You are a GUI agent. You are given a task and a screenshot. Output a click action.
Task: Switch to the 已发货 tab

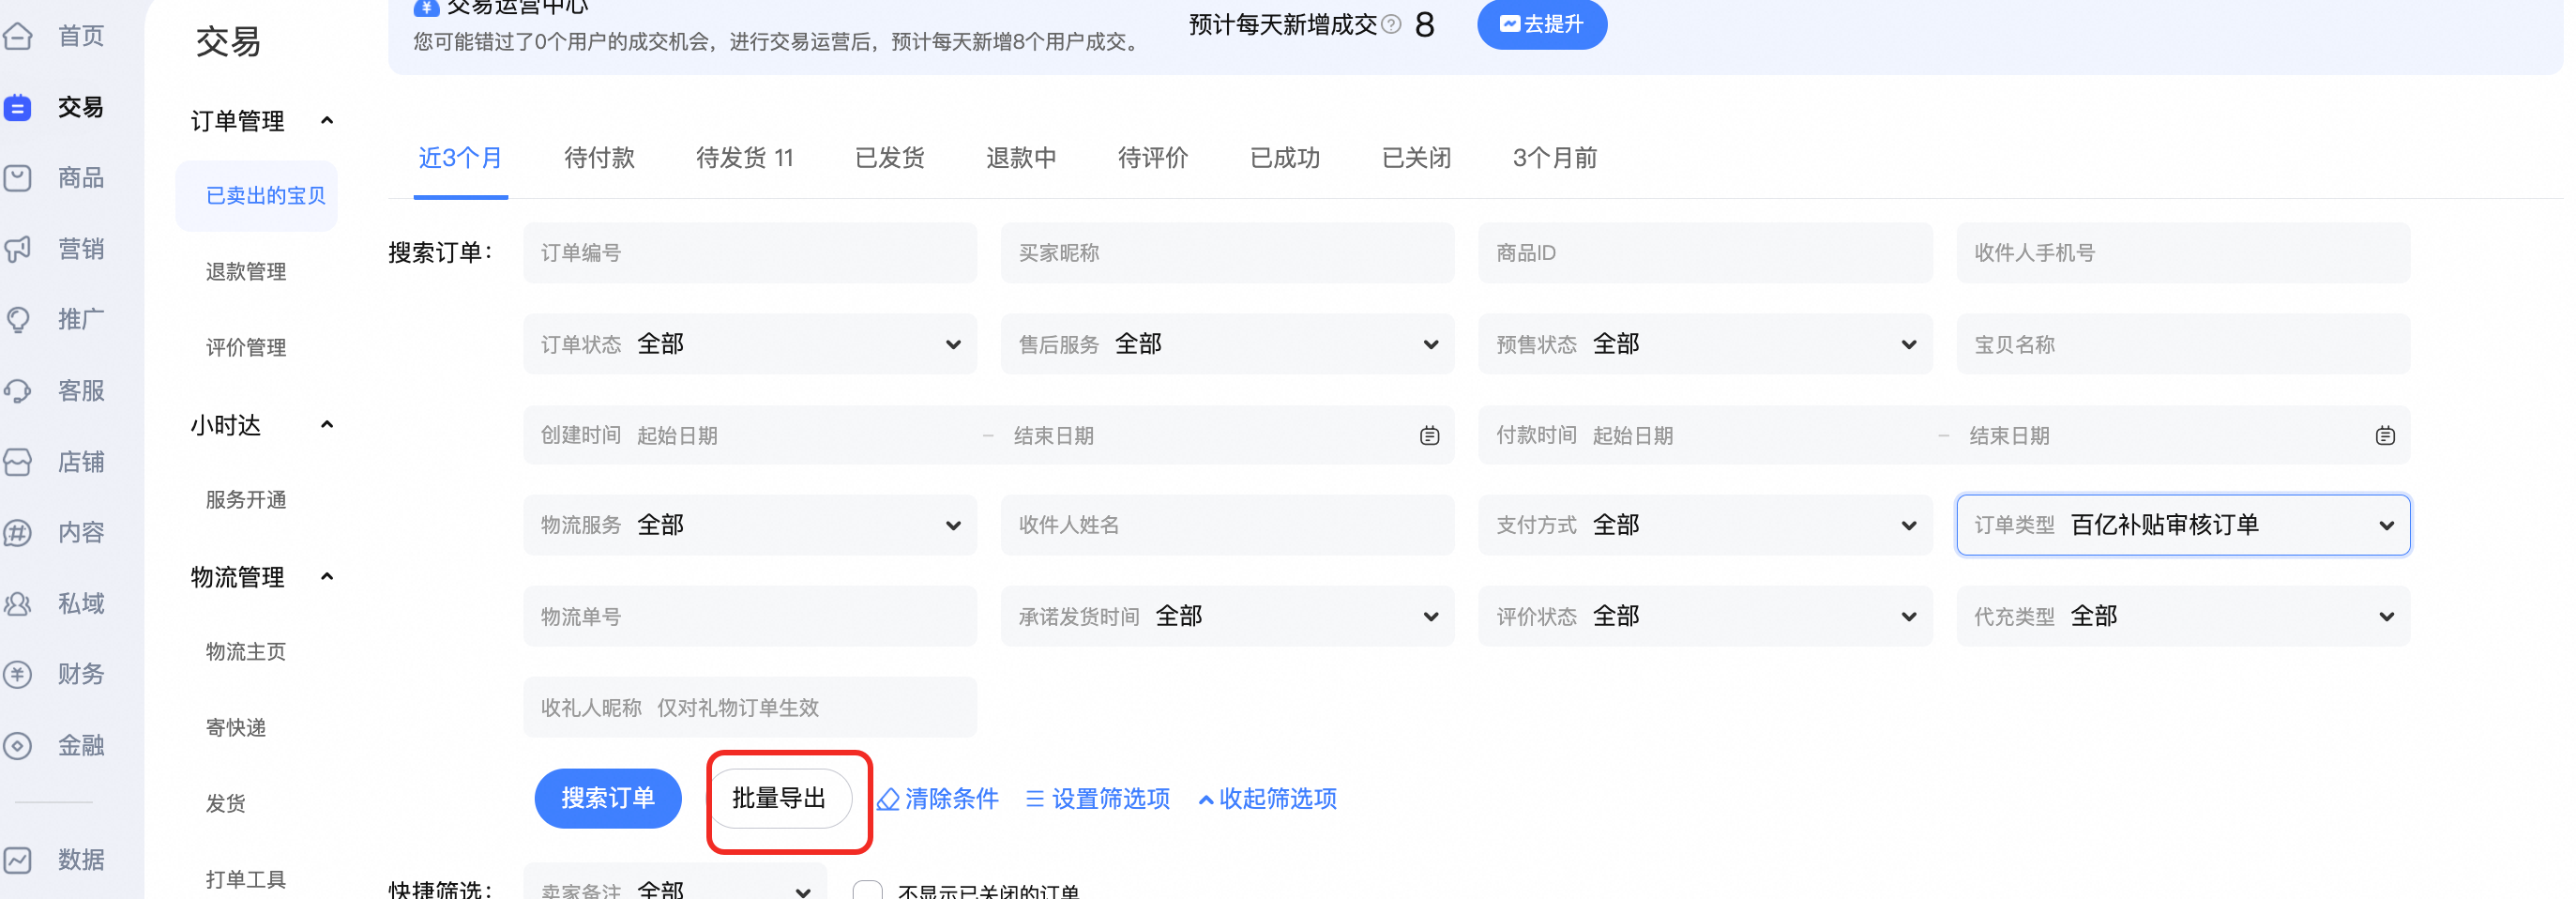click(889, 158)
